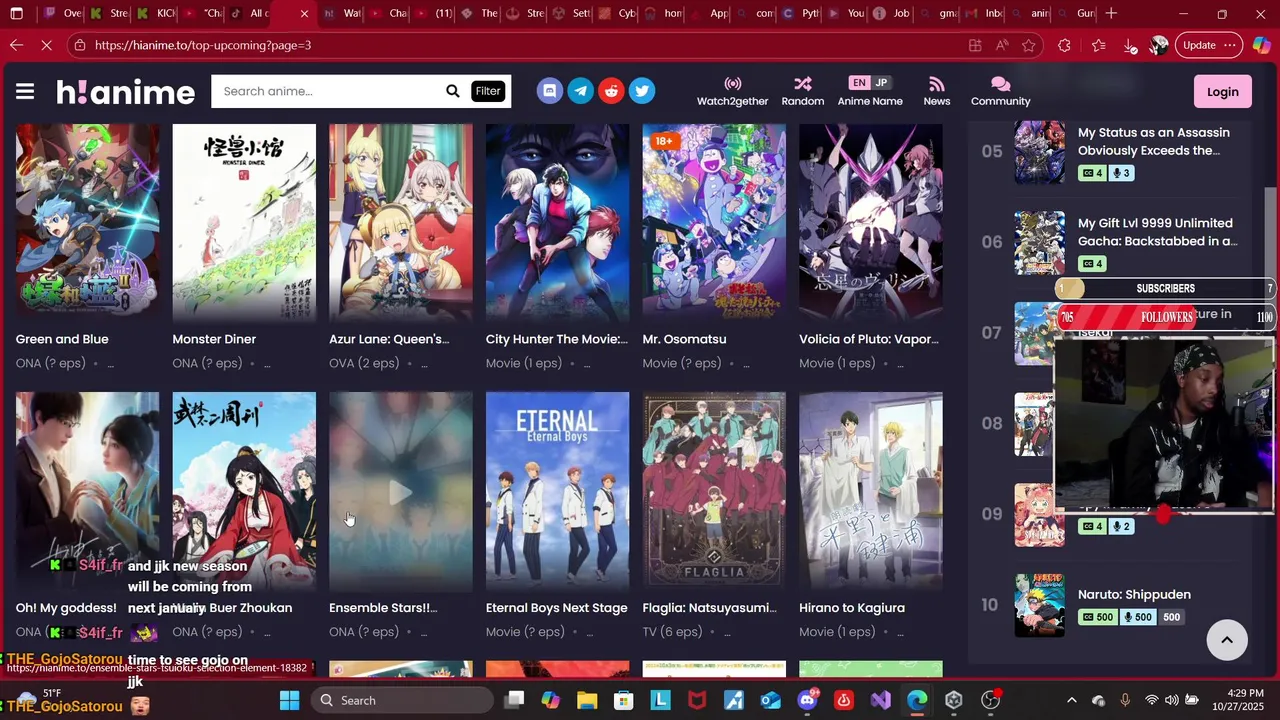Screen dimensions: 1280x720
Task: Open Naruto: Shippuden sidebar link
Action: tap(1134, 594)
